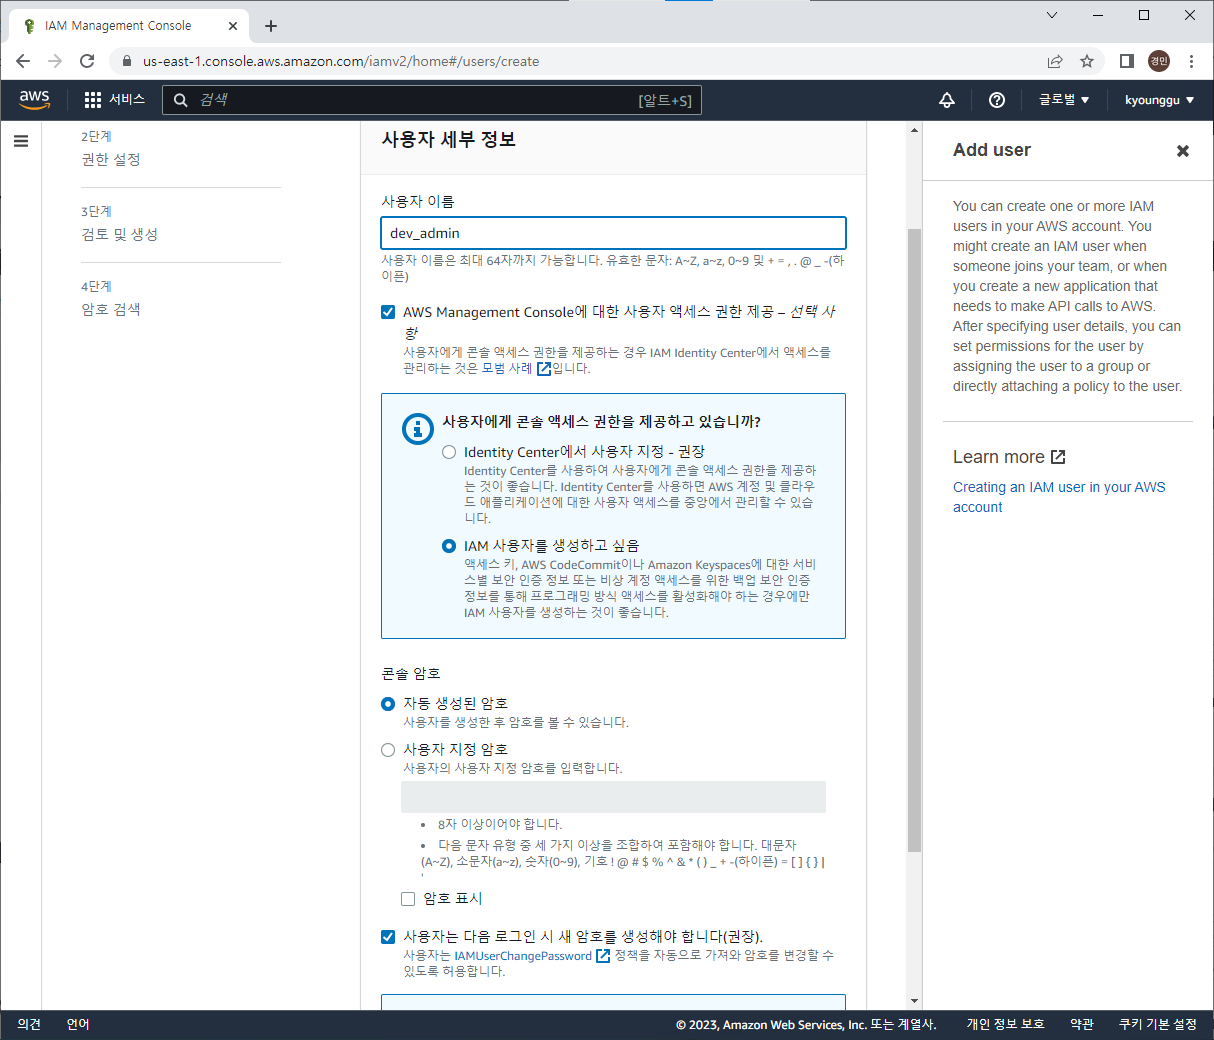This screenshot has height=1040, width=1214.
Task: Click the browser forward arrow
Action: (x=55, y=61)
